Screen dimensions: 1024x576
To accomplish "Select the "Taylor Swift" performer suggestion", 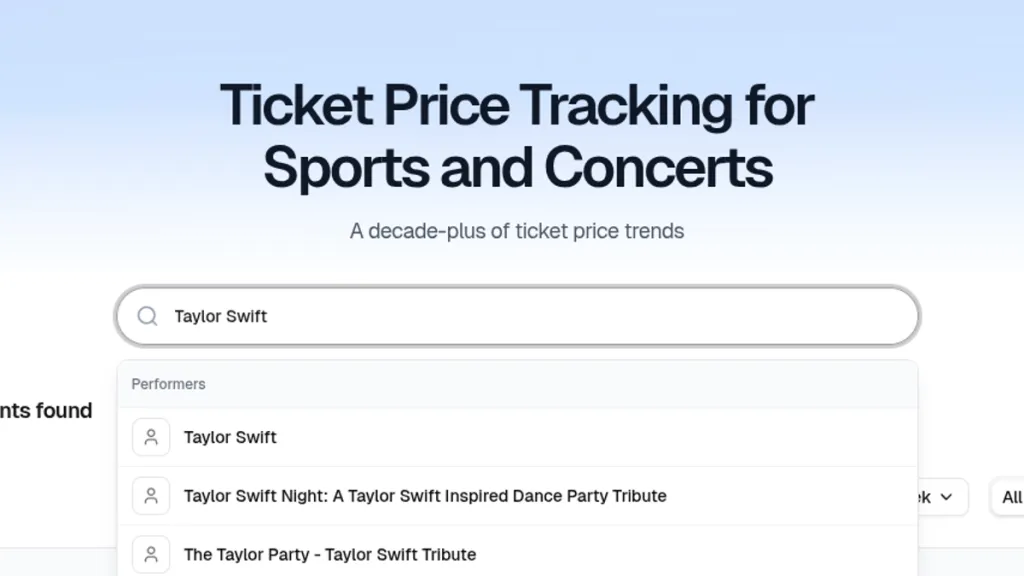I will pyautogui.click(x=230, y=437).
